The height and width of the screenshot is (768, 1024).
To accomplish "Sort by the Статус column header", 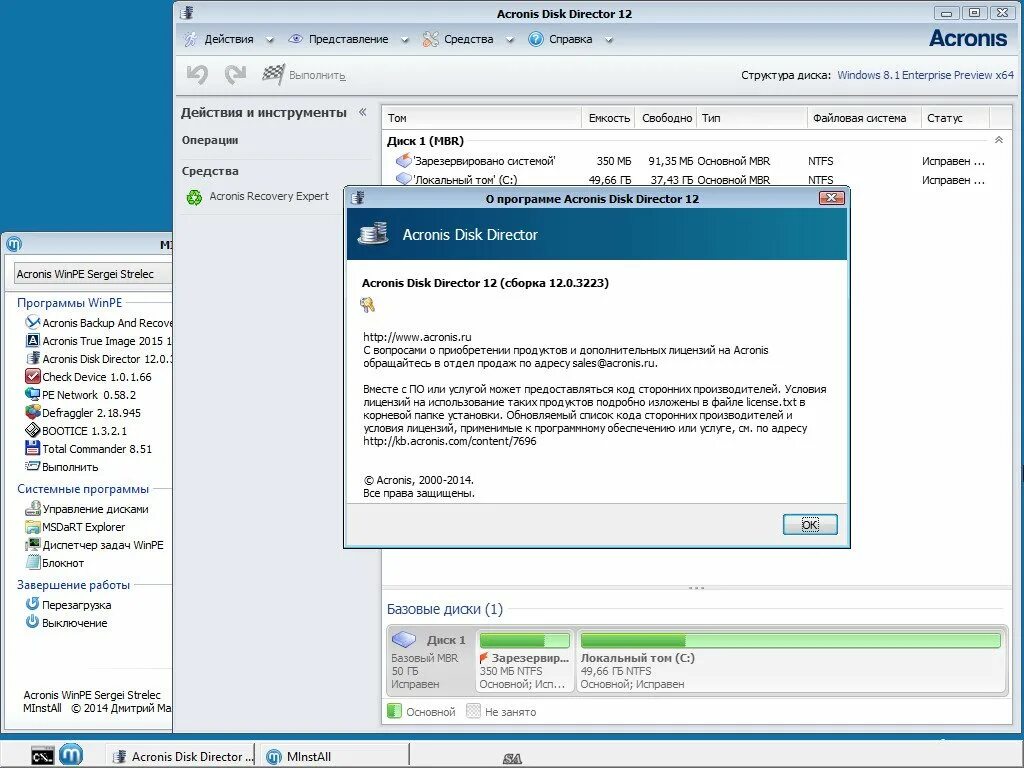I will 955,118.
